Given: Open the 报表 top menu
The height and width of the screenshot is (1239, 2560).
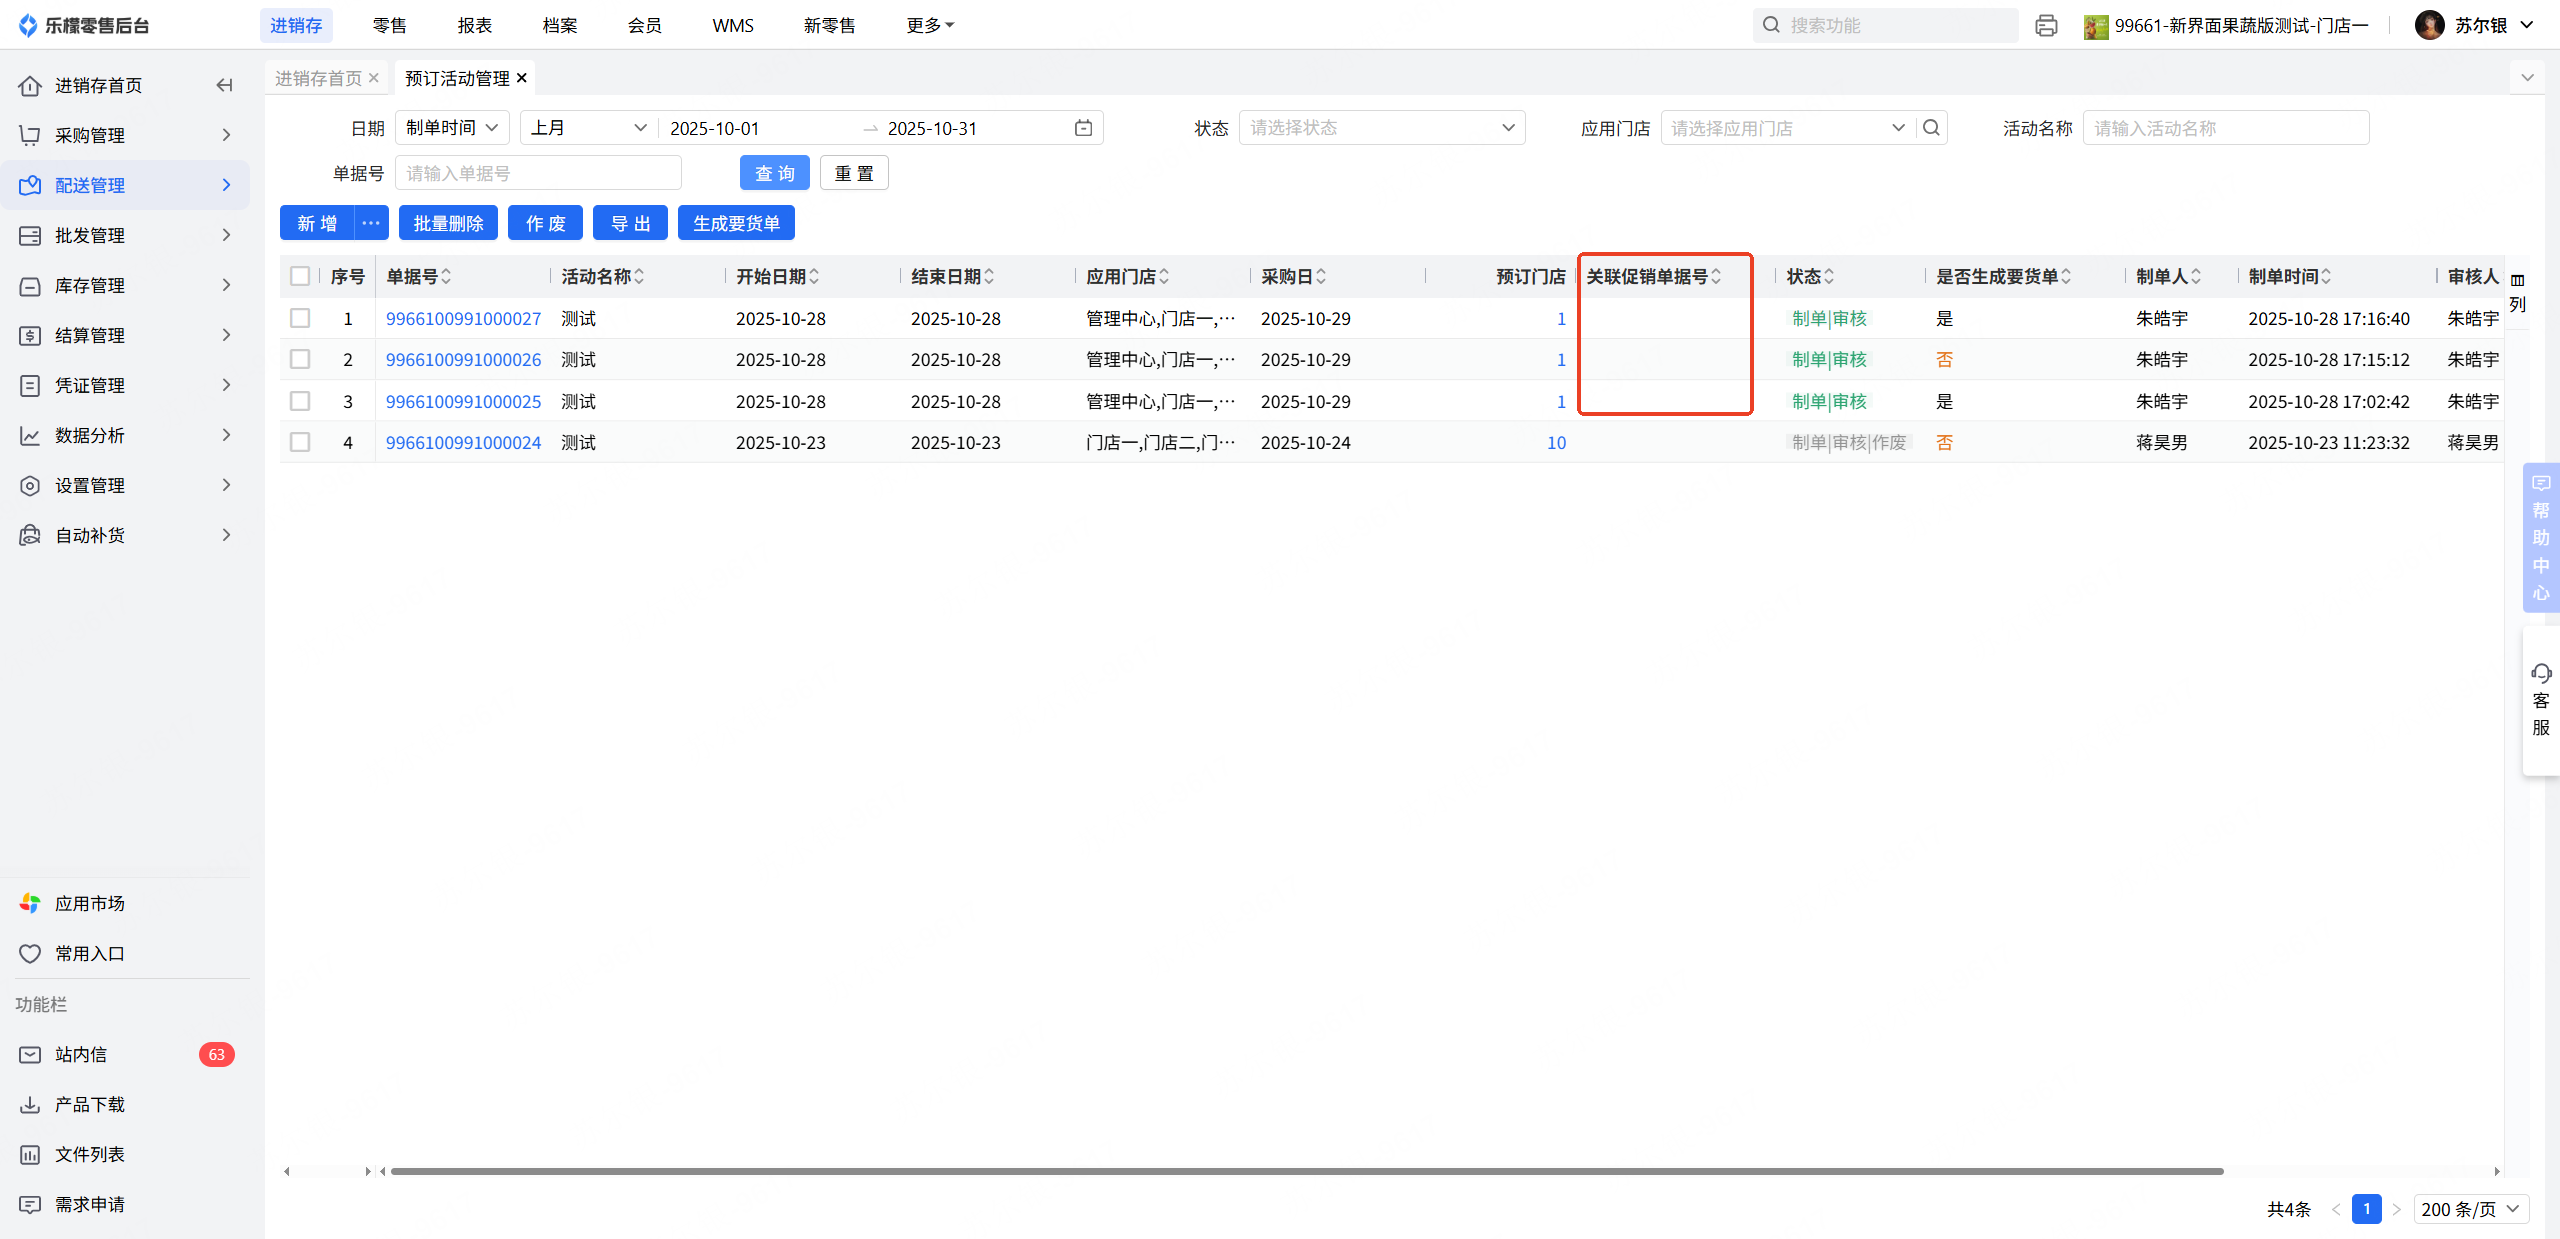Looking at the screenshot, I should 474,25.
